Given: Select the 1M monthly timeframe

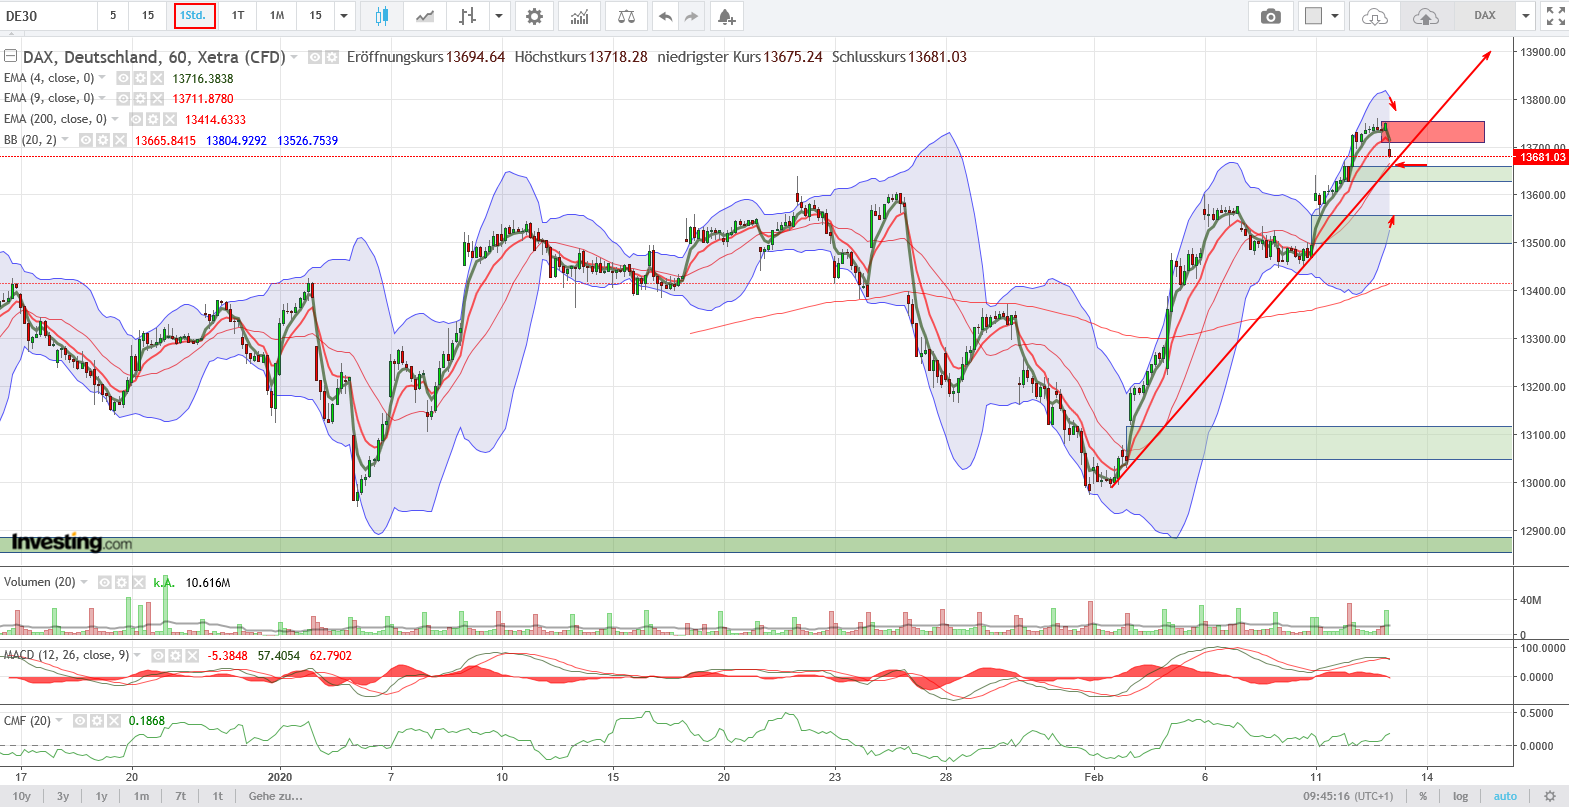Looking at the screenshot, I should point(277,16).
